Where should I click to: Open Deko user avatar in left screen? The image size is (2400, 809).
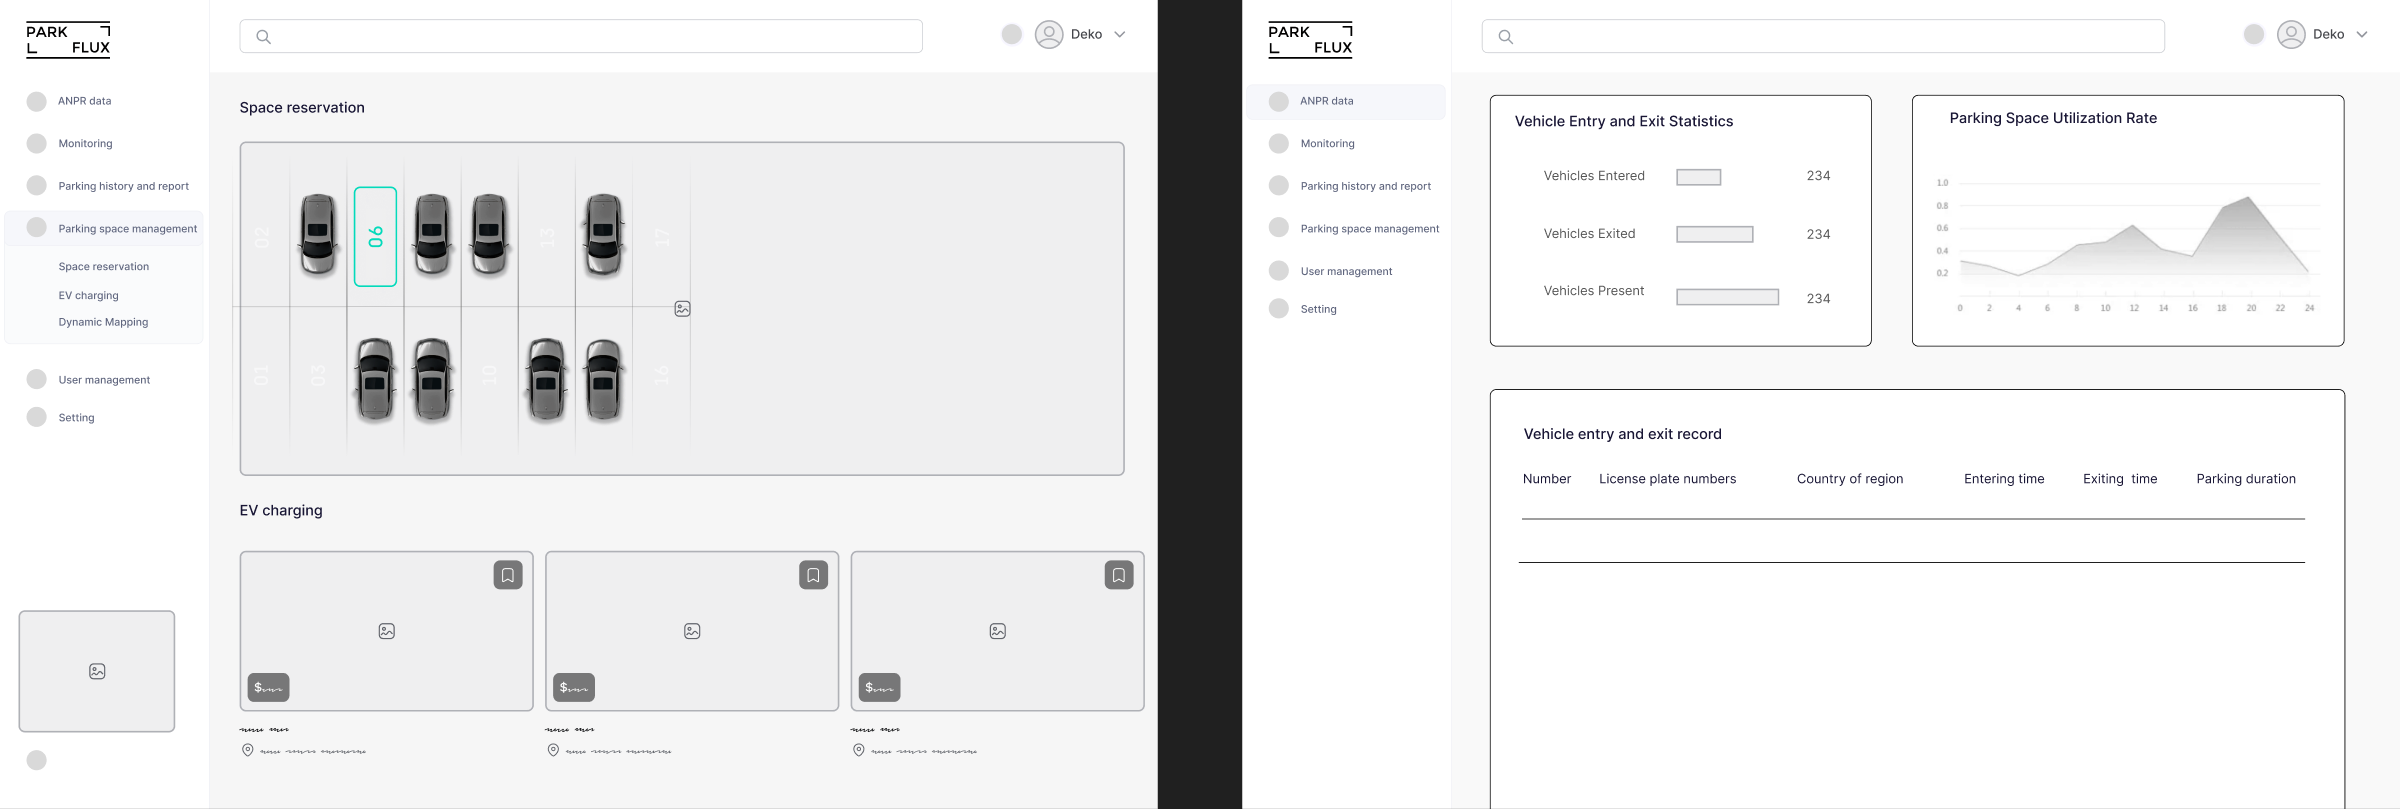pos(1049,34)
